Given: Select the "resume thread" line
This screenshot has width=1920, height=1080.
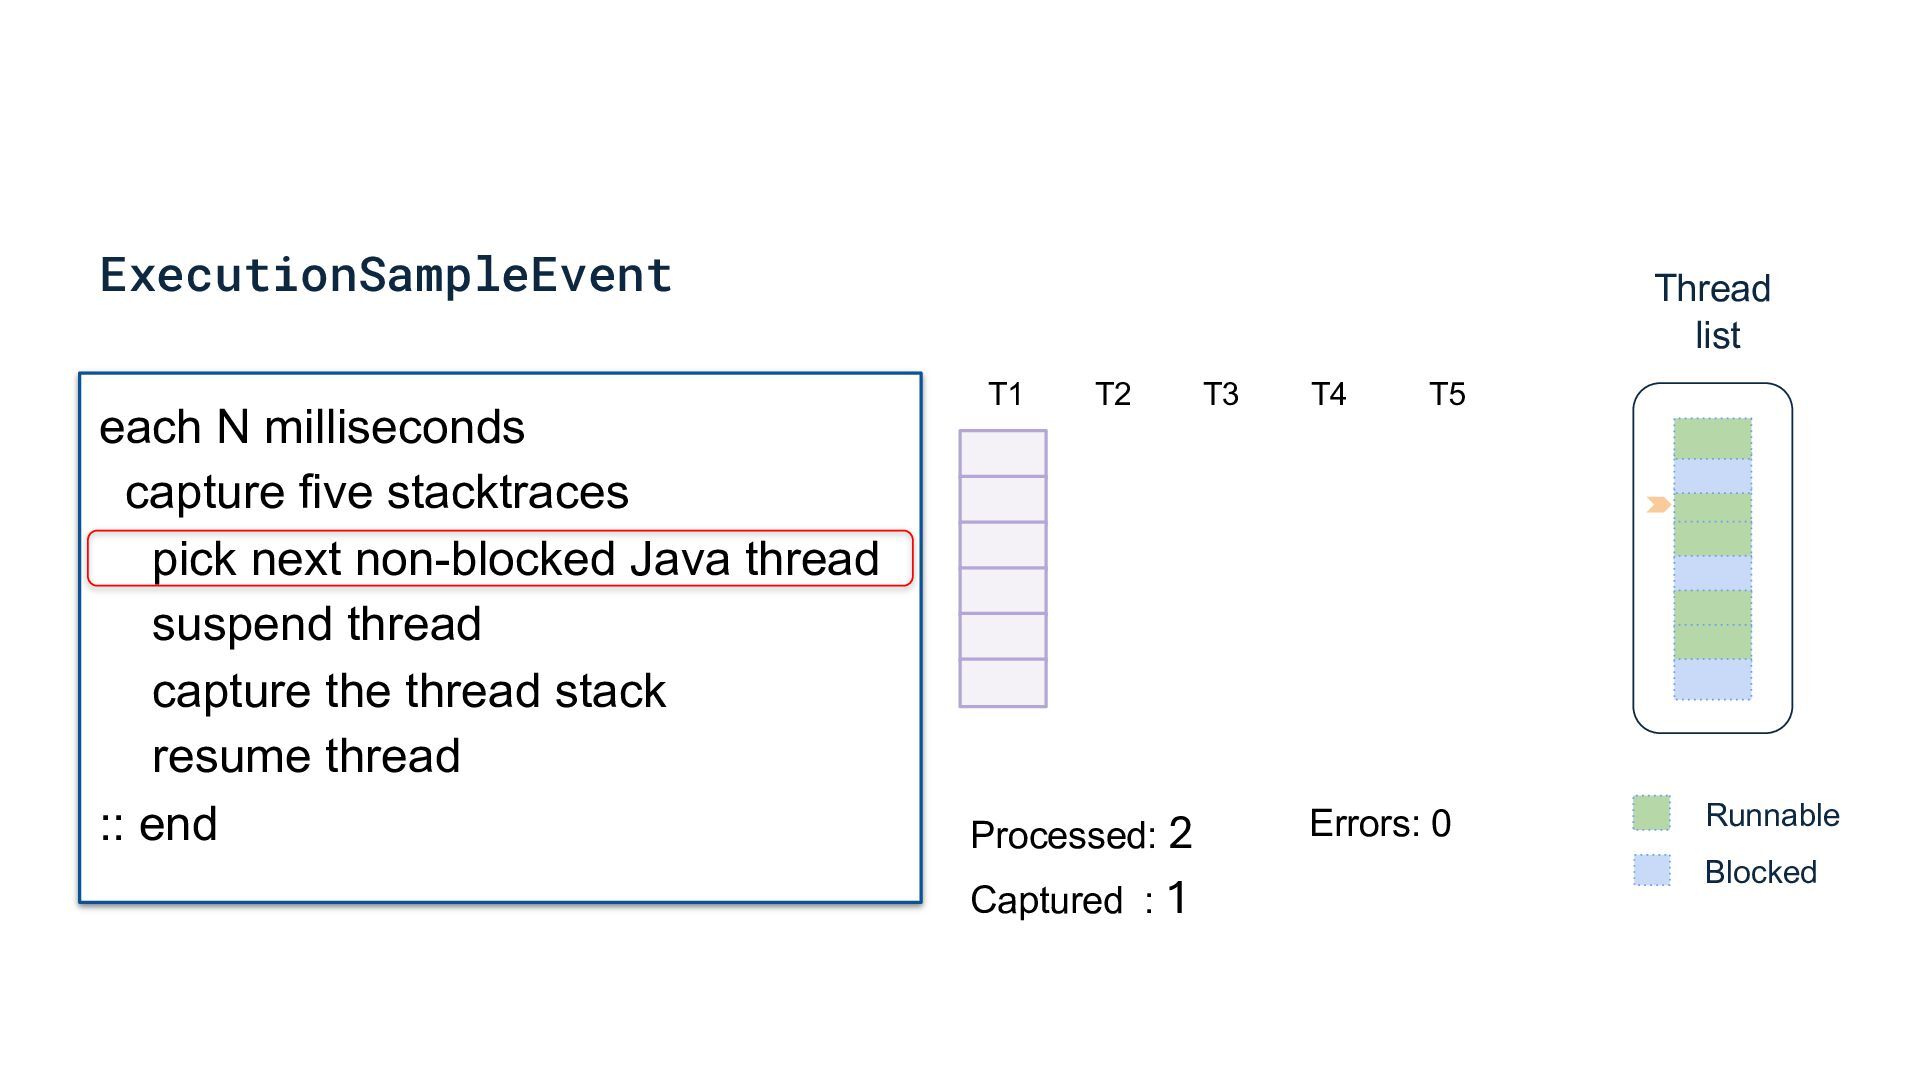Looking at the screenshot, I should coord(306,756).
